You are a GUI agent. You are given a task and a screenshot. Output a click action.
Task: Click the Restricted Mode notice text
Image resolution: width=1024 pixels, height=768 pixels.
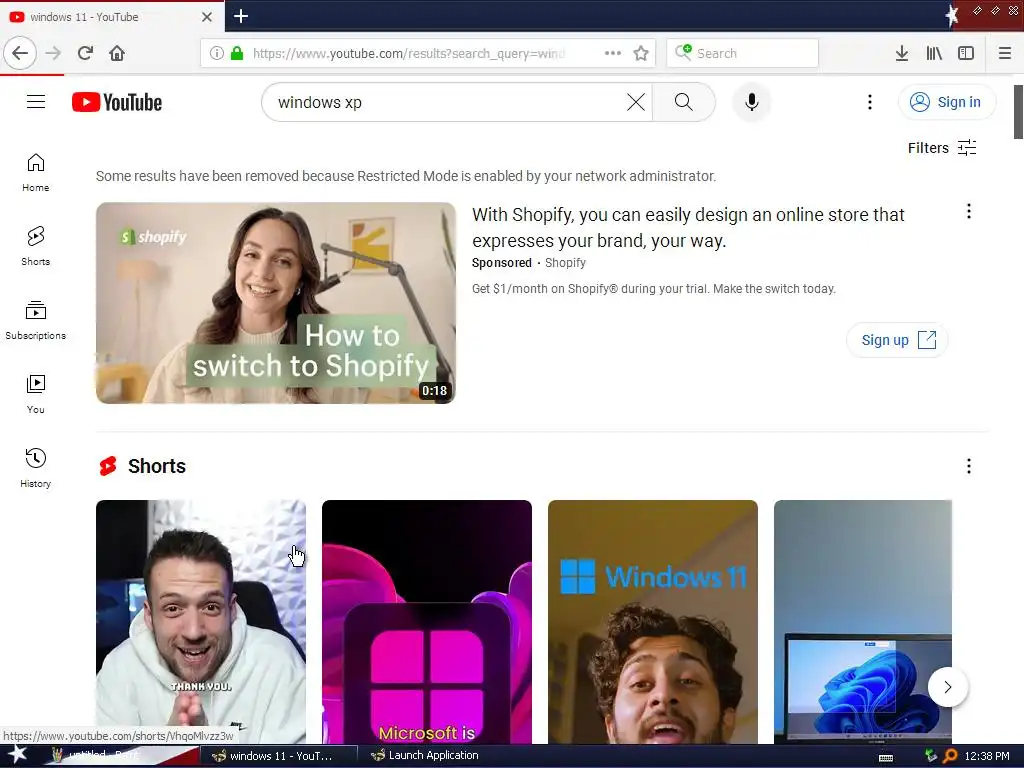pyautogui.click(x=406, y=176)
